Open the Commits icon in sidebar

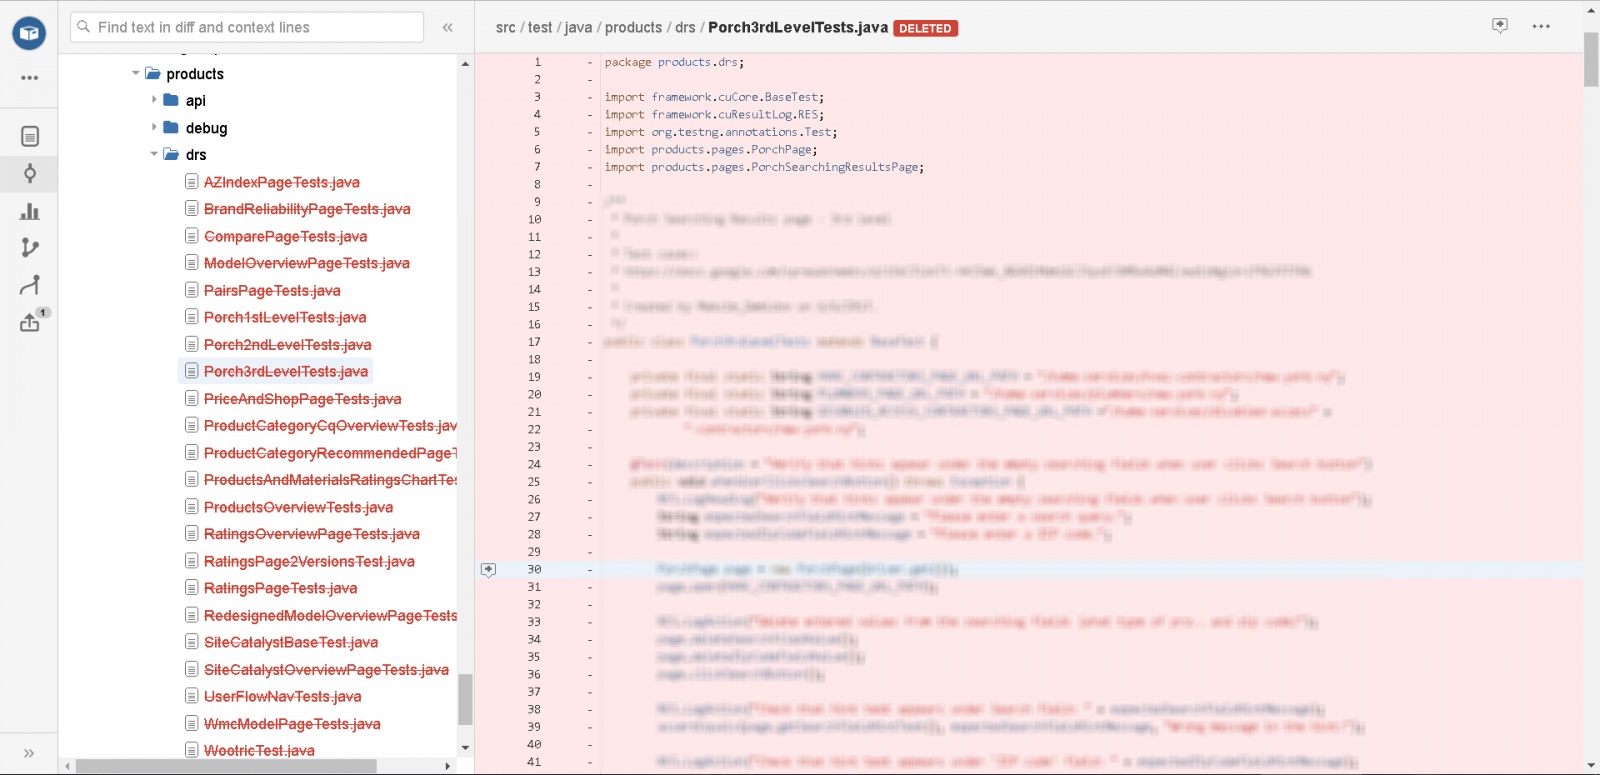(x=30, y=174)
